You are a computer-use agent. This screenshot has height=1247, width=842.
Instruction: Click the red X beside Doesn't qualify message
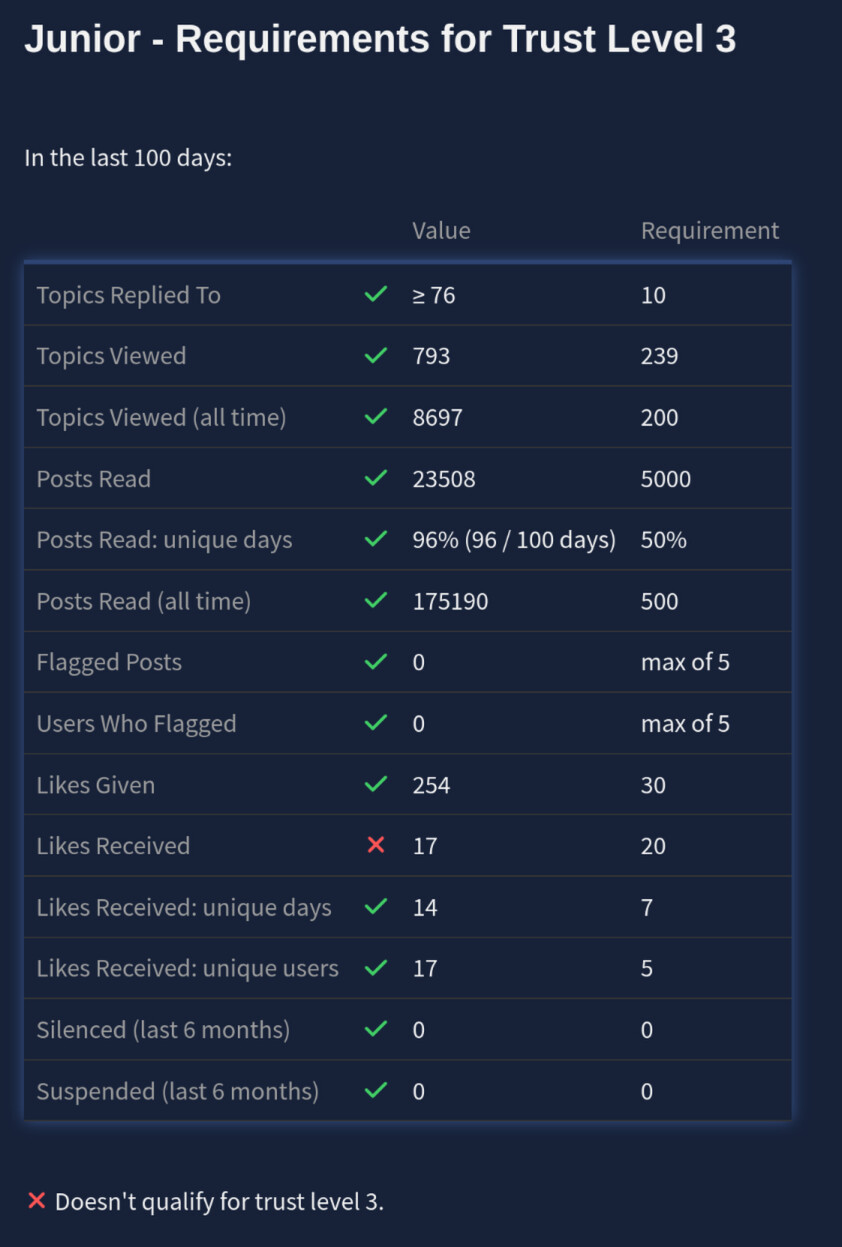coord(37,1201)
